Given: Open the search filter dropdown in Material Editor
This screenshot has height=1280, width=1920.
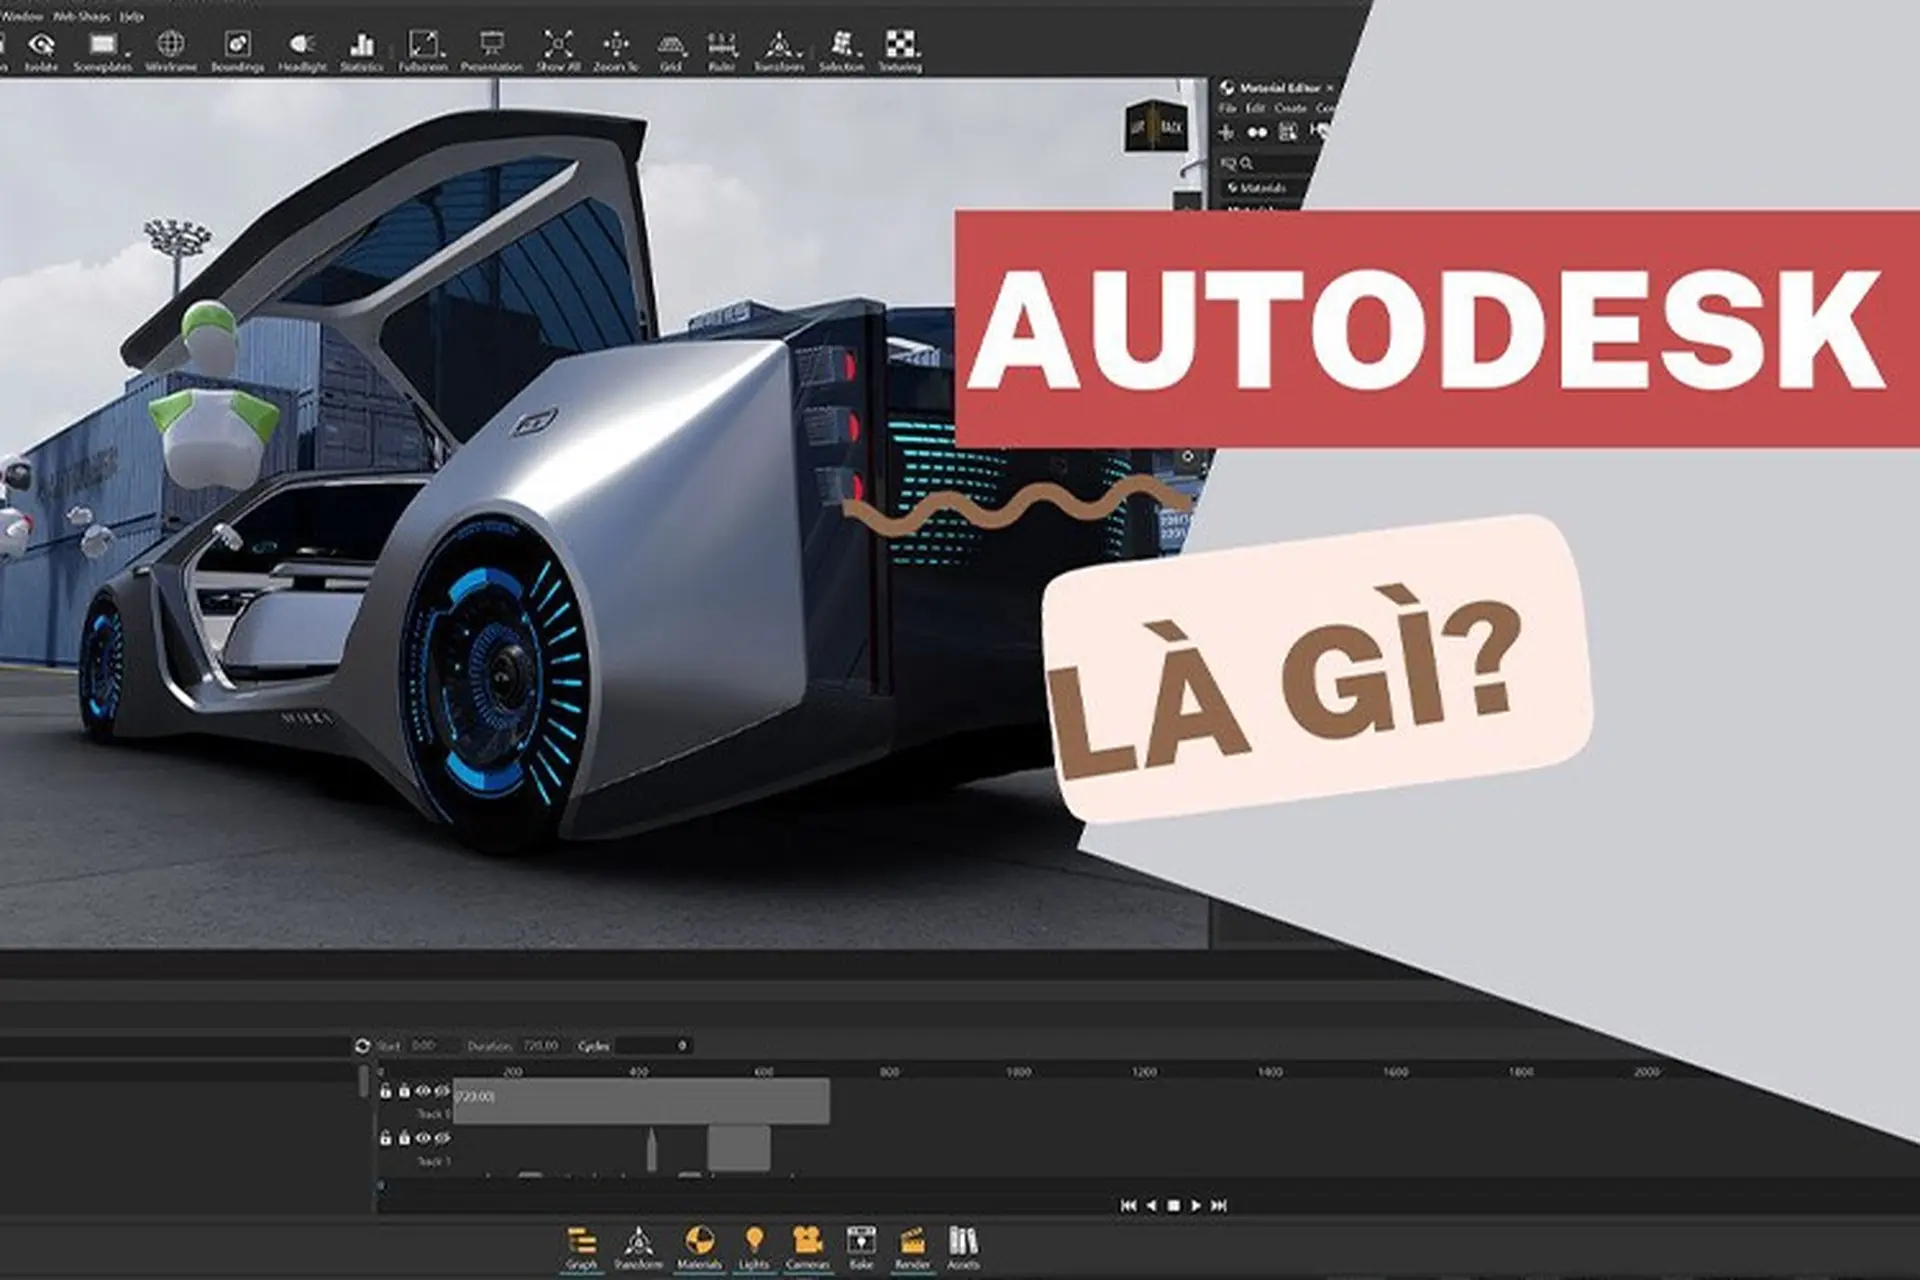Looking at the screenshot, I should [x=1230, y=162].
